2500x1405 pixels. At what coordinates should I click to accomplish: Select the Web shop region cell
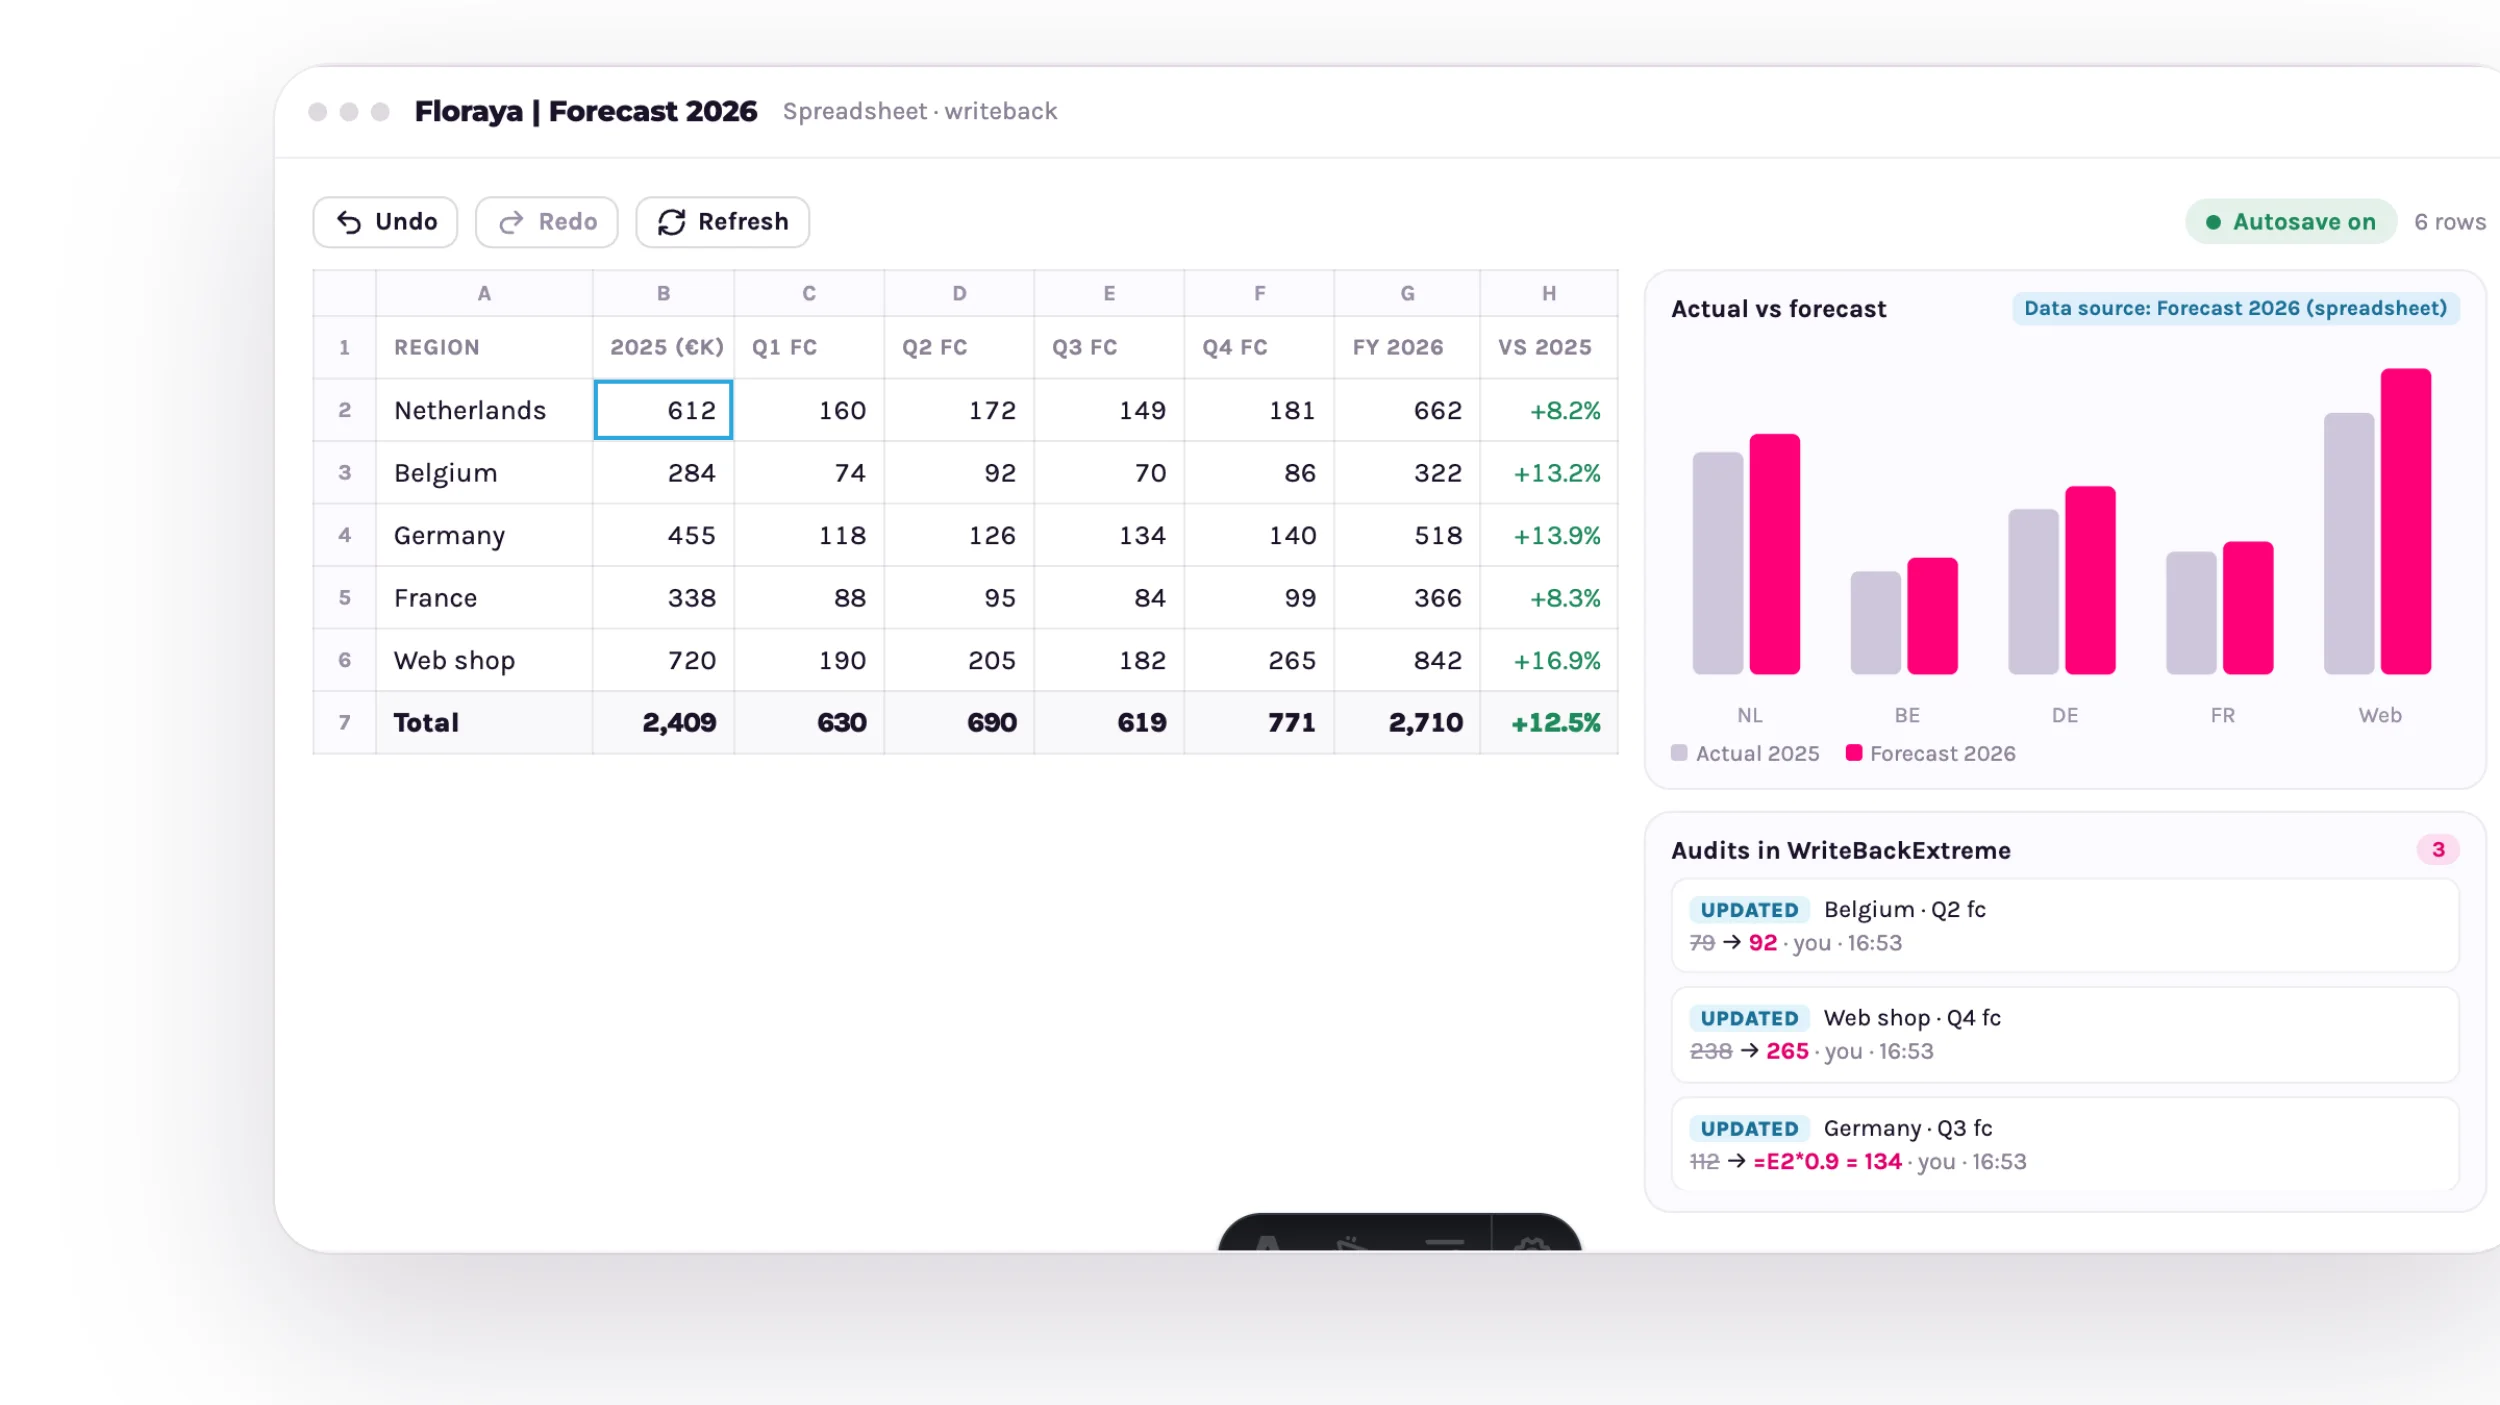click(484, 660)
